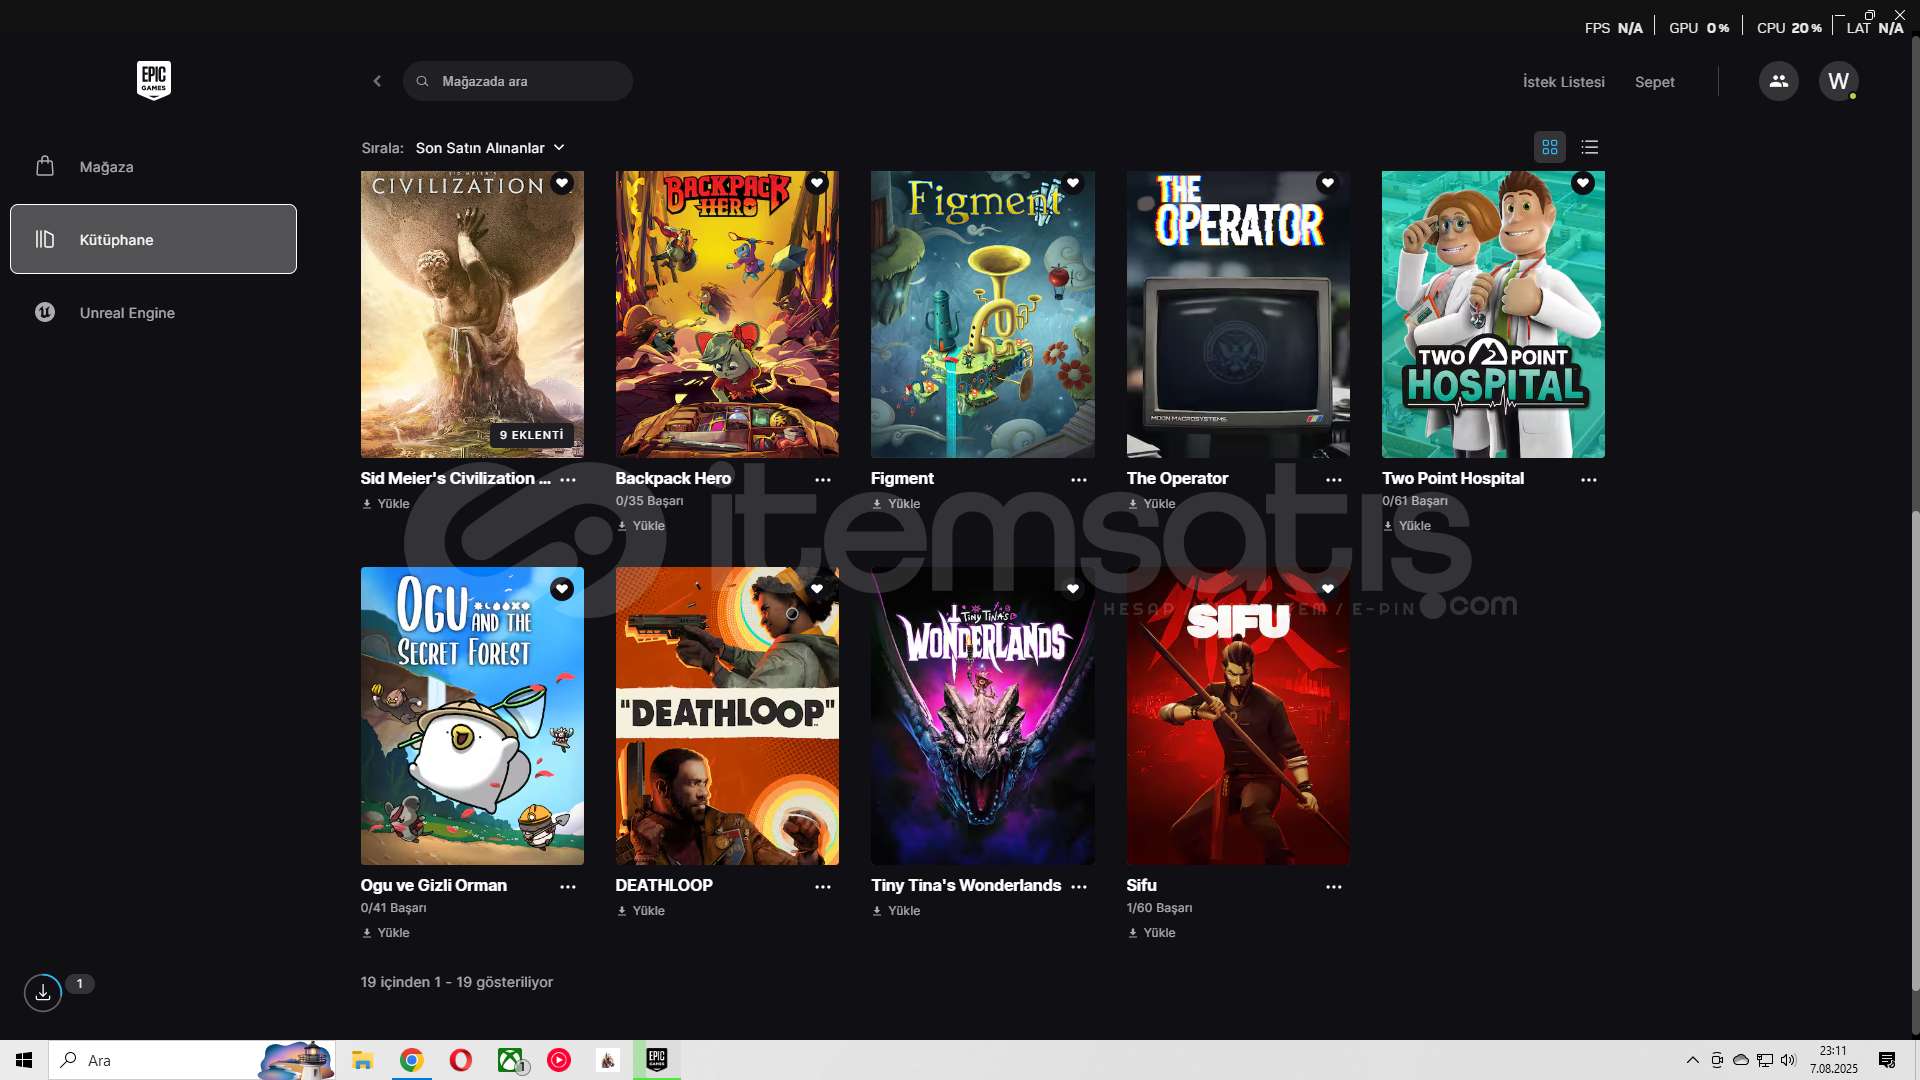Viewport: 1920px width, 1080px height.
Task: Click Yükle under Two Point Hospital
Action: click(x=1407, y=526)
